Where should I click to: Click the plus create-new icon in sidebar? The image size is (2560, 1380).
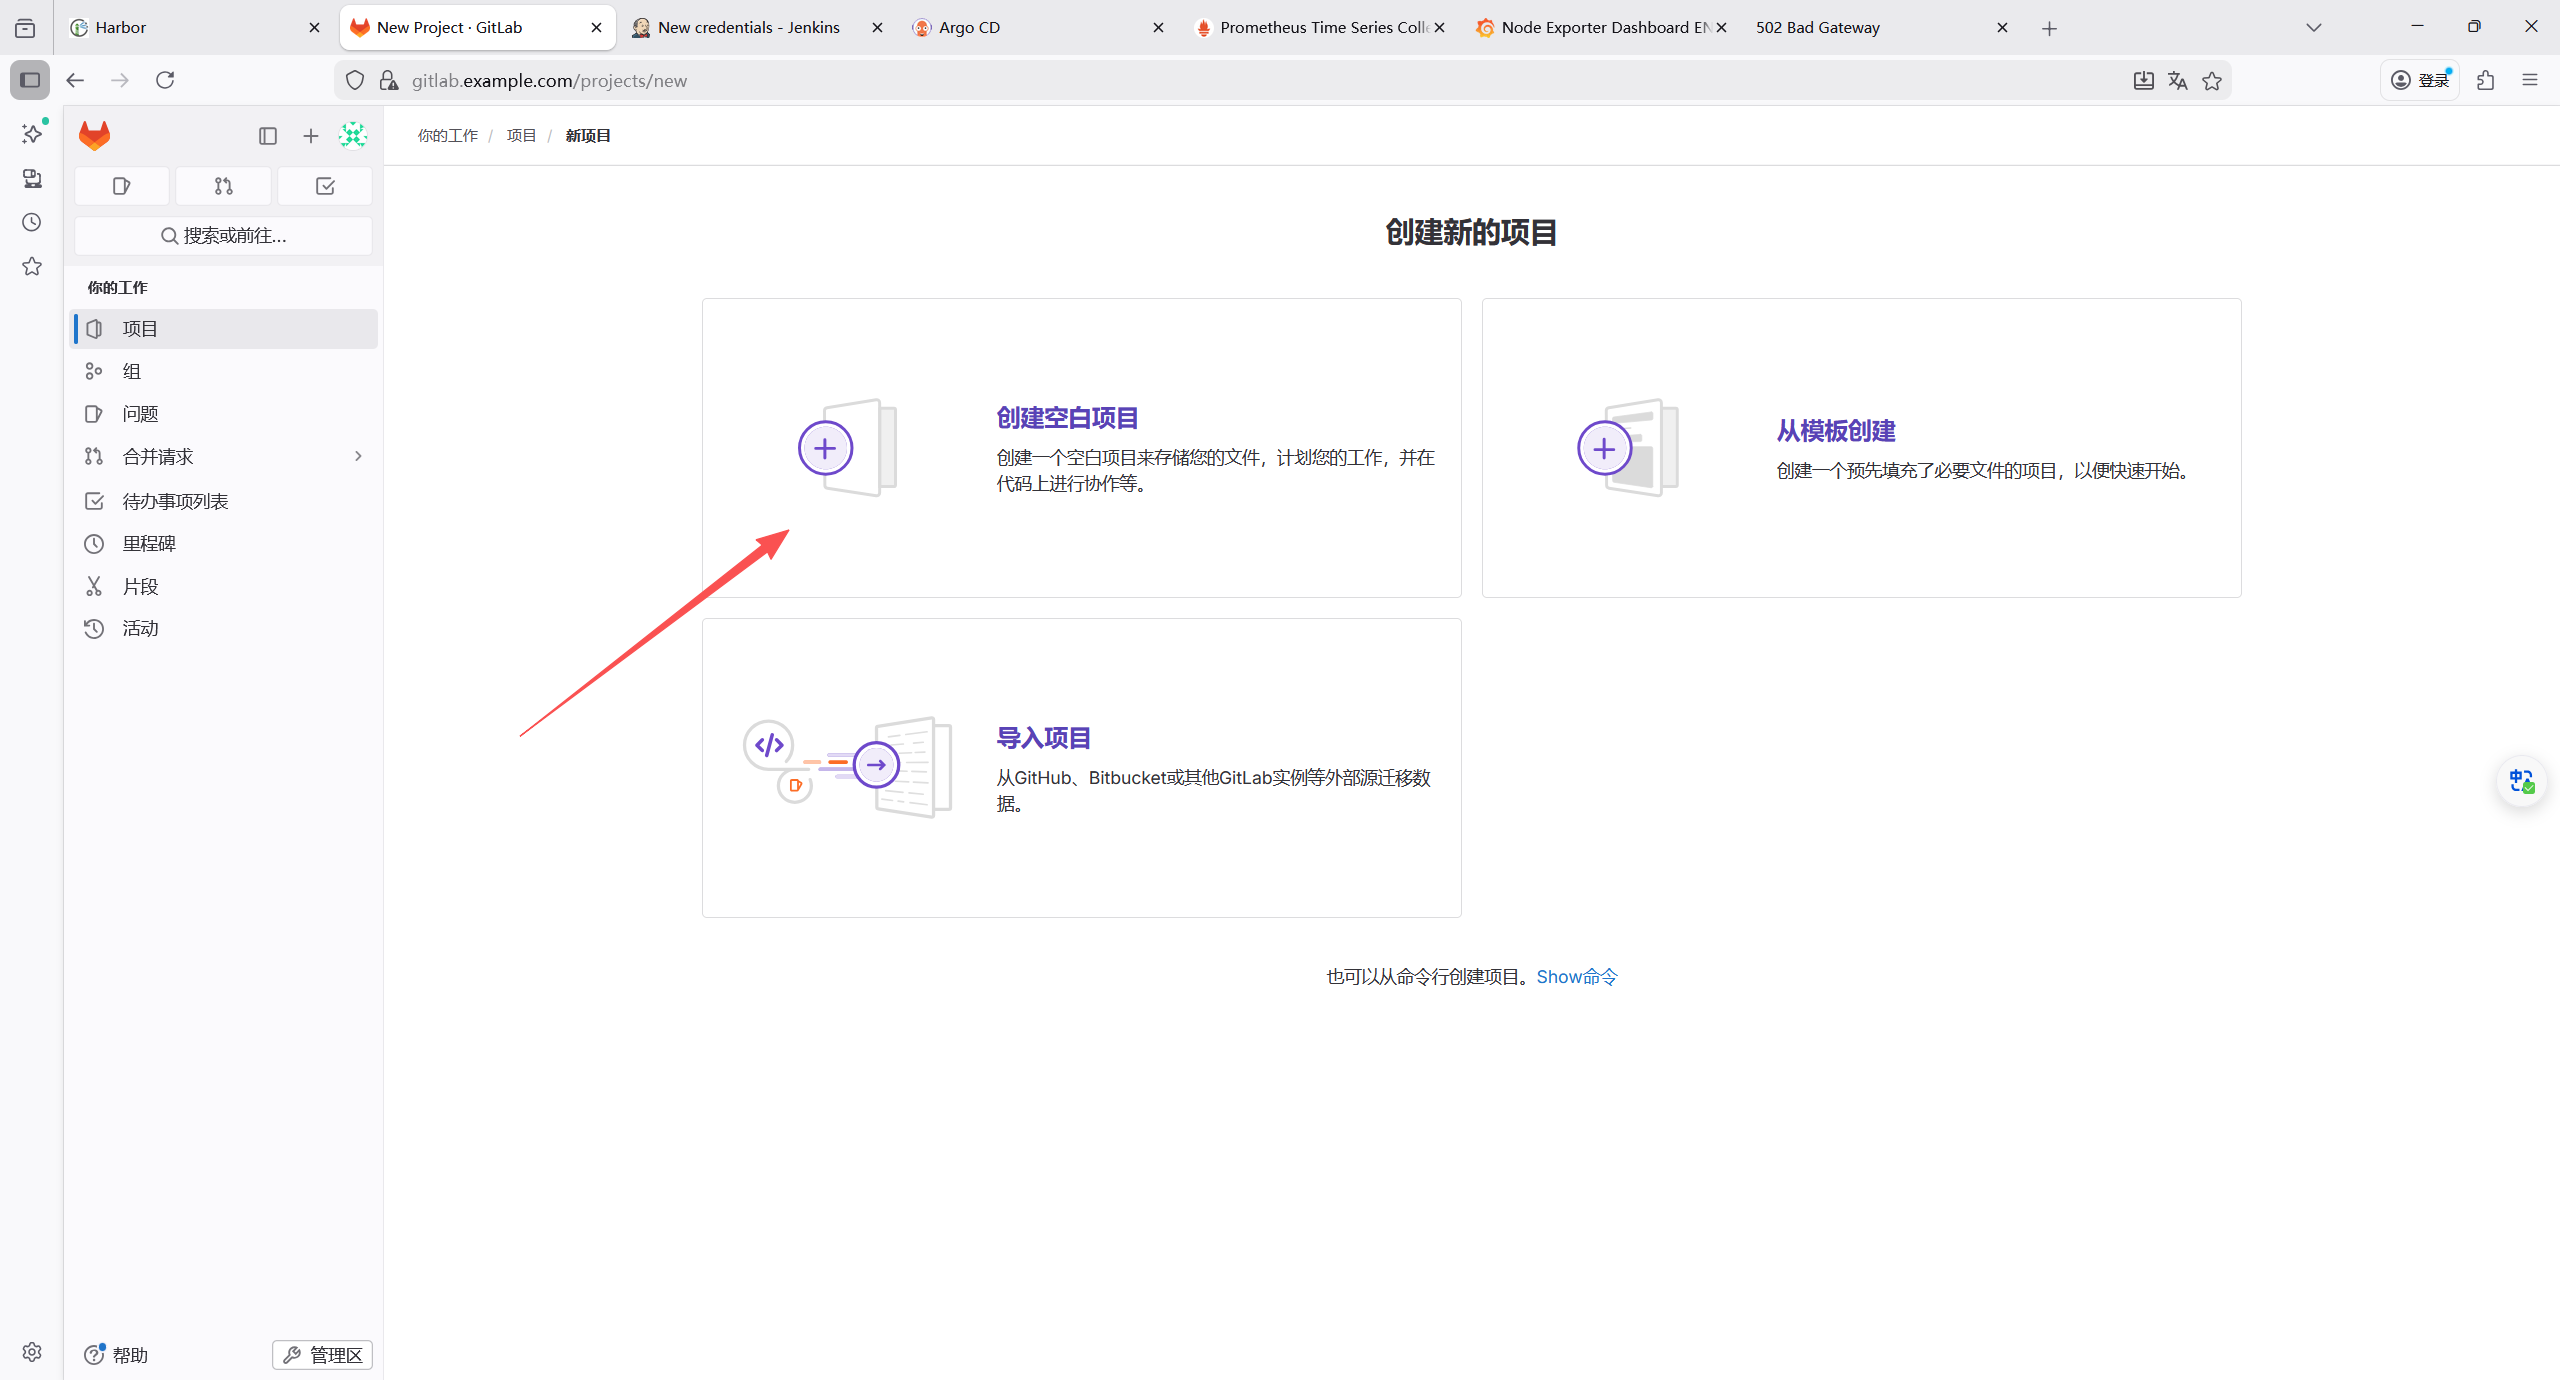pyautogui.click(x=311, y=136)
